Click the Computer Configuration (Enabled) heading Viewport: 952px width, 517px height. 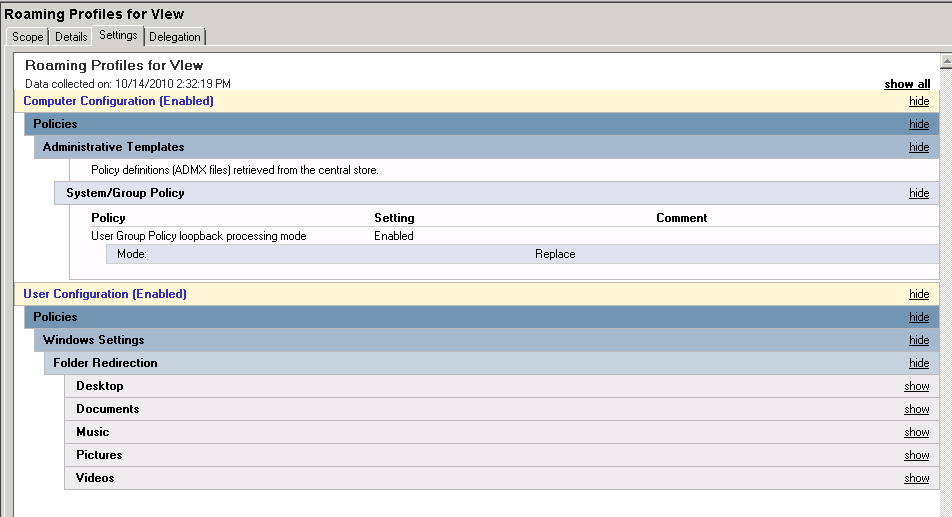click(x=118, y=101)
